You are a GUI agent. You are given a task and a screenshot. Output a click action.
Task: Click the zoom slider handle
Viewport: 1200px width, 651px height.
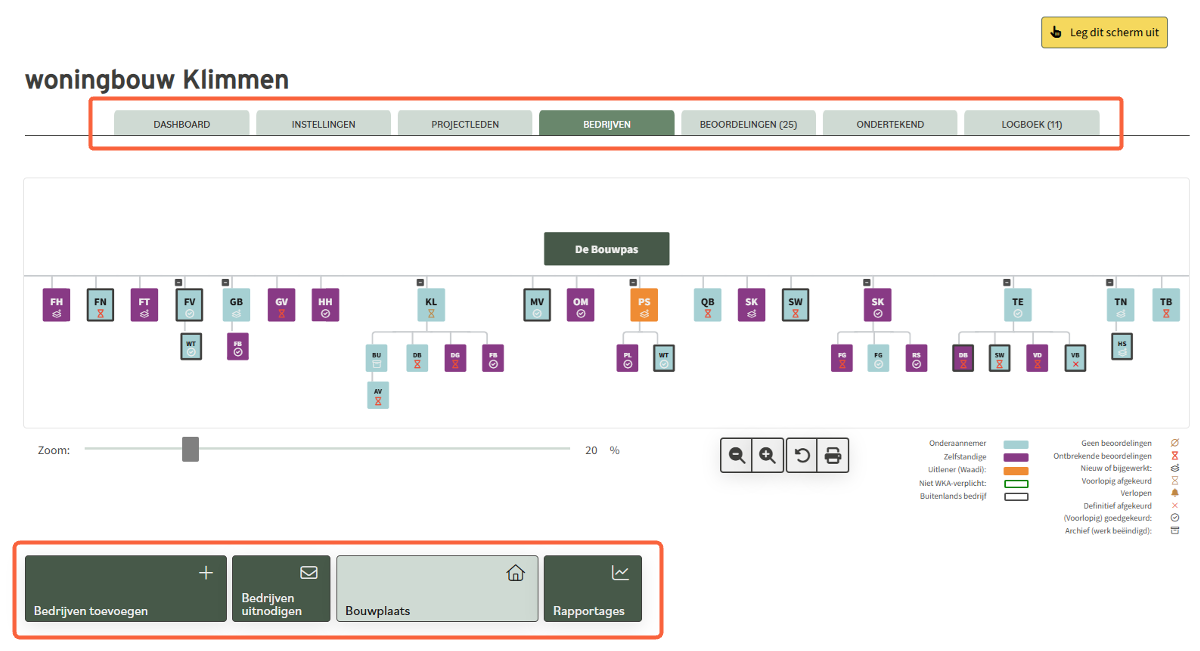point(190,449)
